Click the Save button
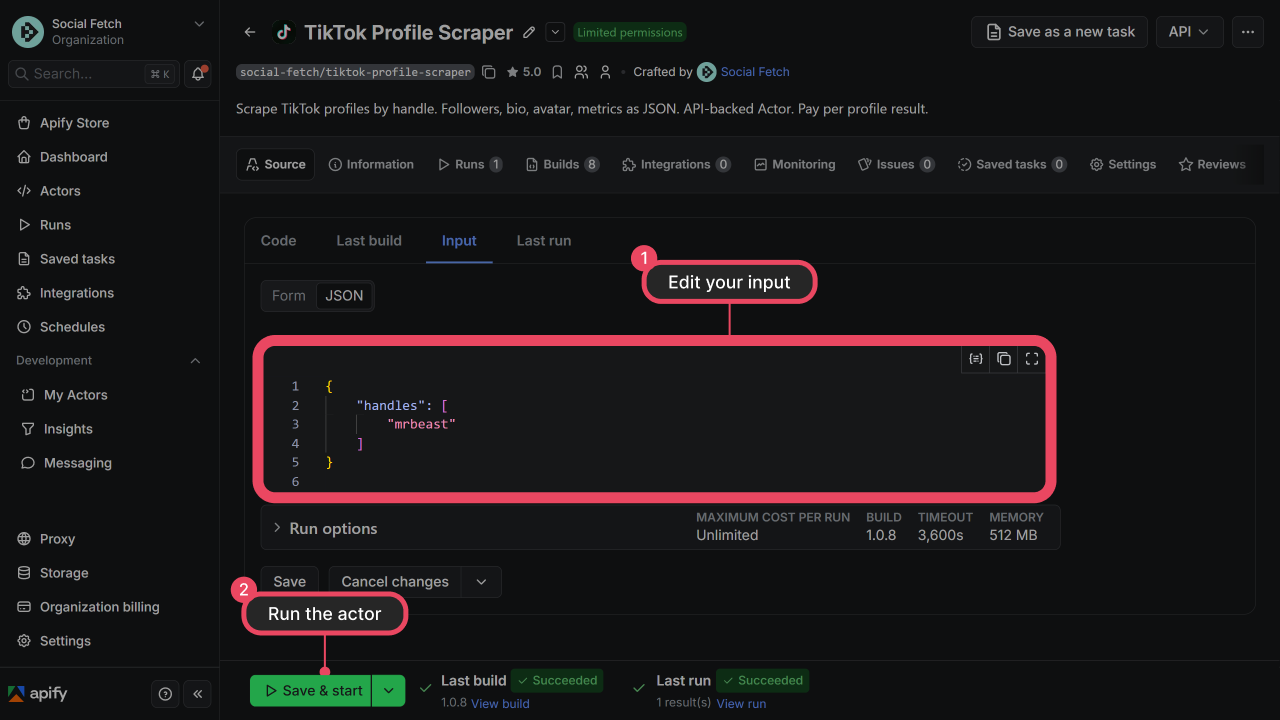1280x720 pixels. pyautogui.click(x=290, y=582)
